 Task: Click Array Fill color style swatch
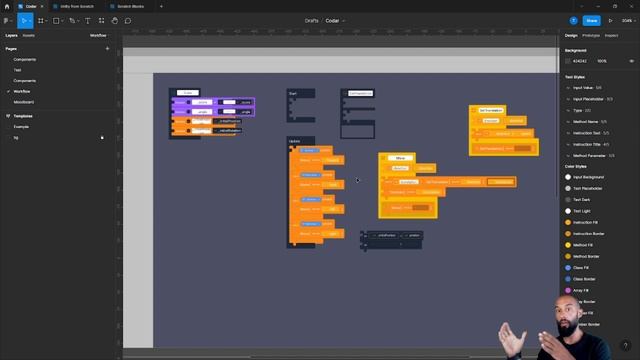point(568,291)
